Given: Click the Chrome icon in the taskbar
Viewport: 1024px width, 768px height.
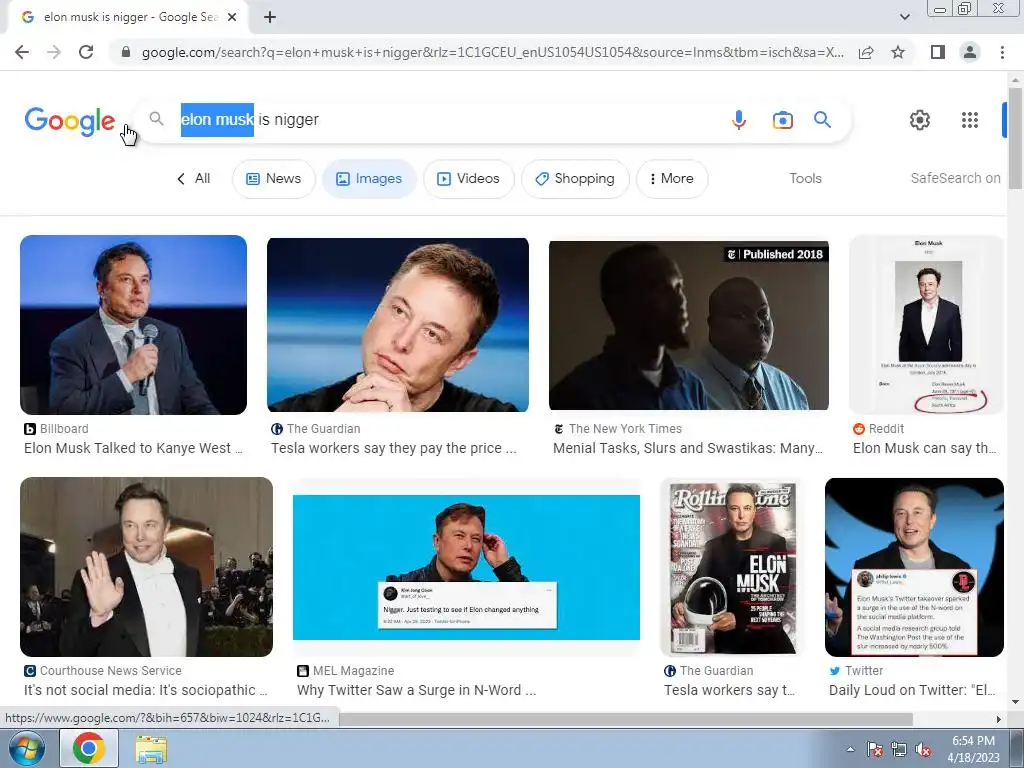Looking at the screenshot, I should [x=89, y=748].
